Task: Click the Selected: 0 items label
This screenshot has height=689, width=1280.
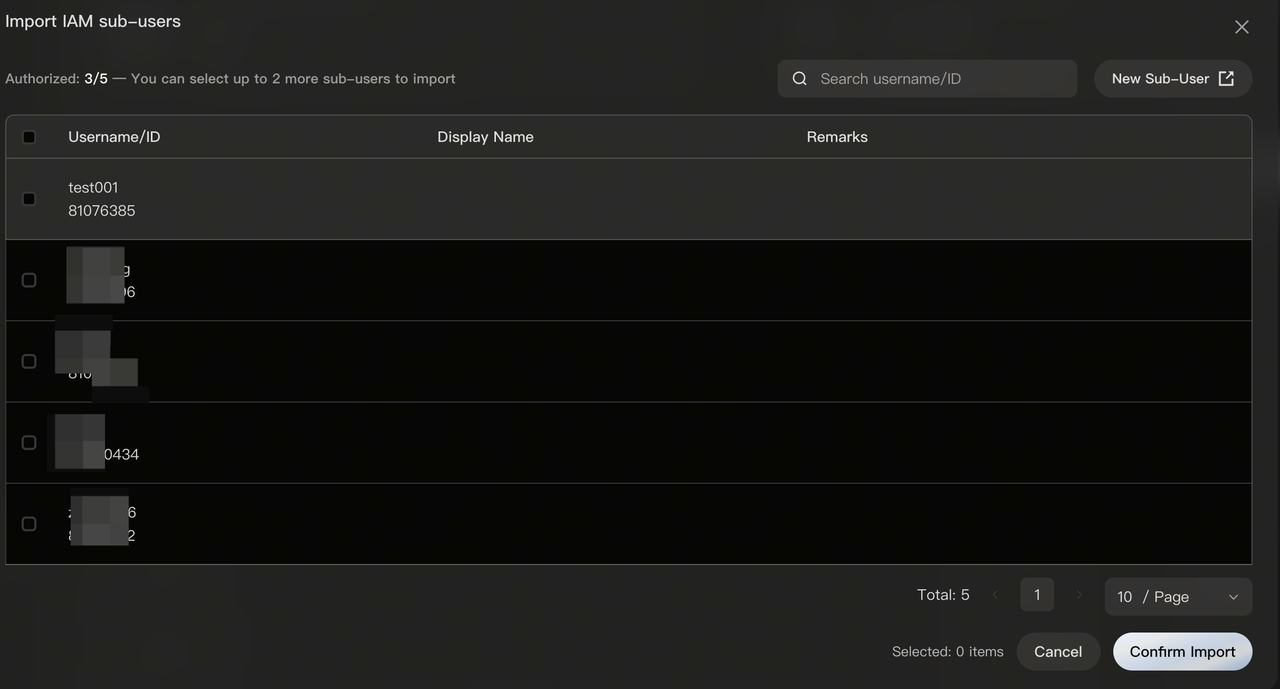Action: pyautogui.click(x=948, y=652)
